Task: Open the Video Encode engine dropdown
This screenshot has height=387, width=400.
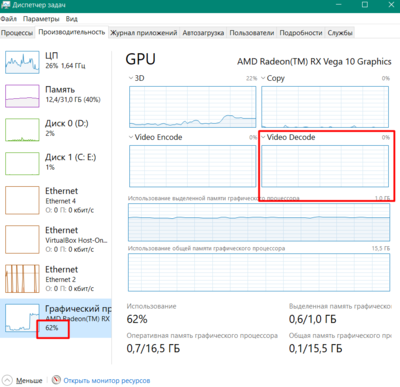Action: tap(131, 137)
